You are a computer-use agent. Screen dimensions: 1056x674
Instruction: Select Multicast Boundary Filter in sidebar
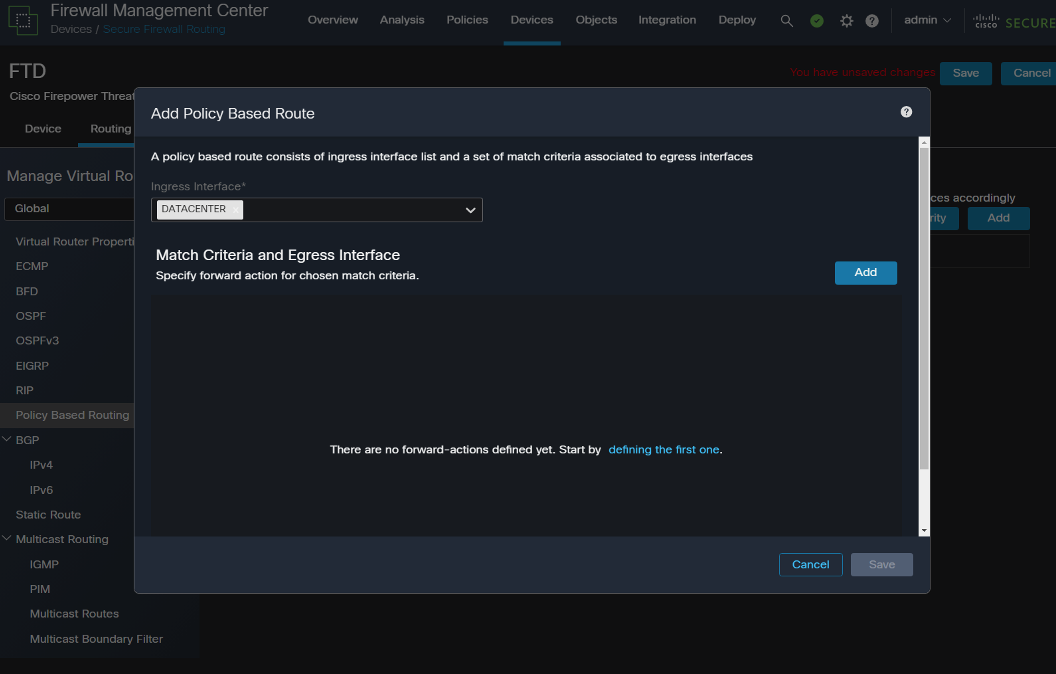[x=96, y=639]
